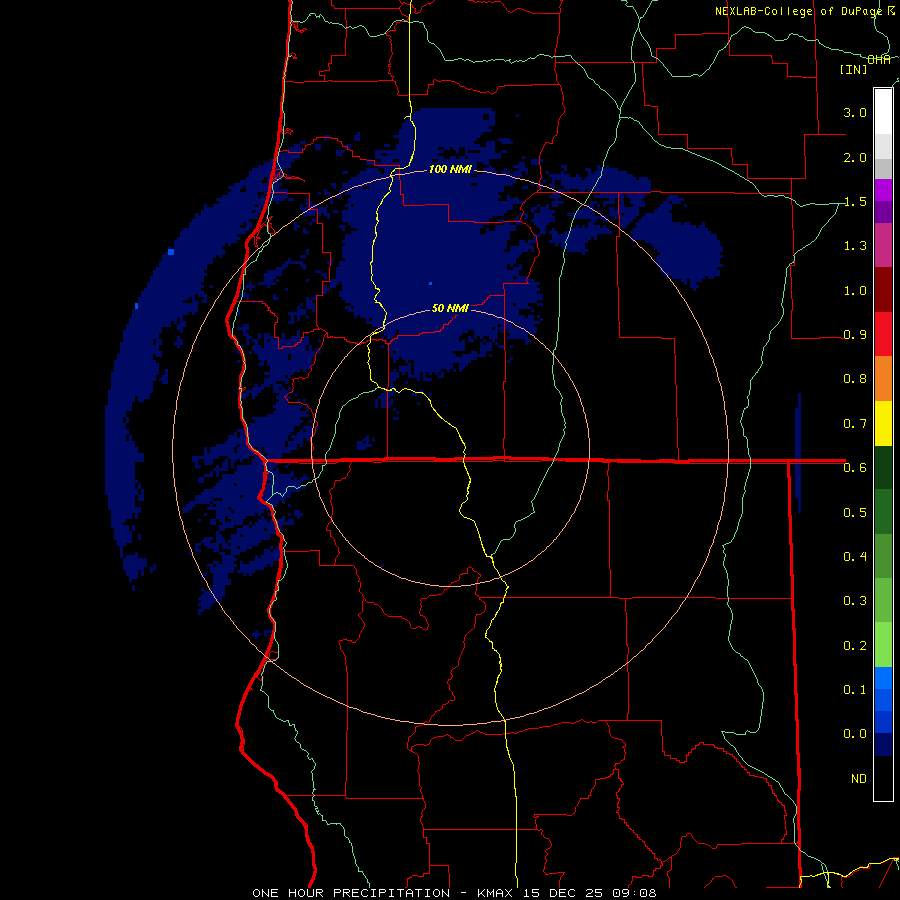Pick the magenta swatch in the color scale
Viewport: 900px width, 900px height.
click(883, 190)
